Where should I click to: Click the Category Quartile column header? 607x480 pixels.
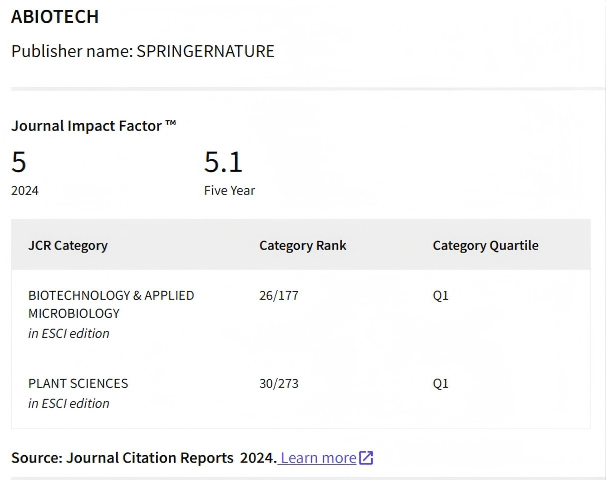(x=485, y=245)
